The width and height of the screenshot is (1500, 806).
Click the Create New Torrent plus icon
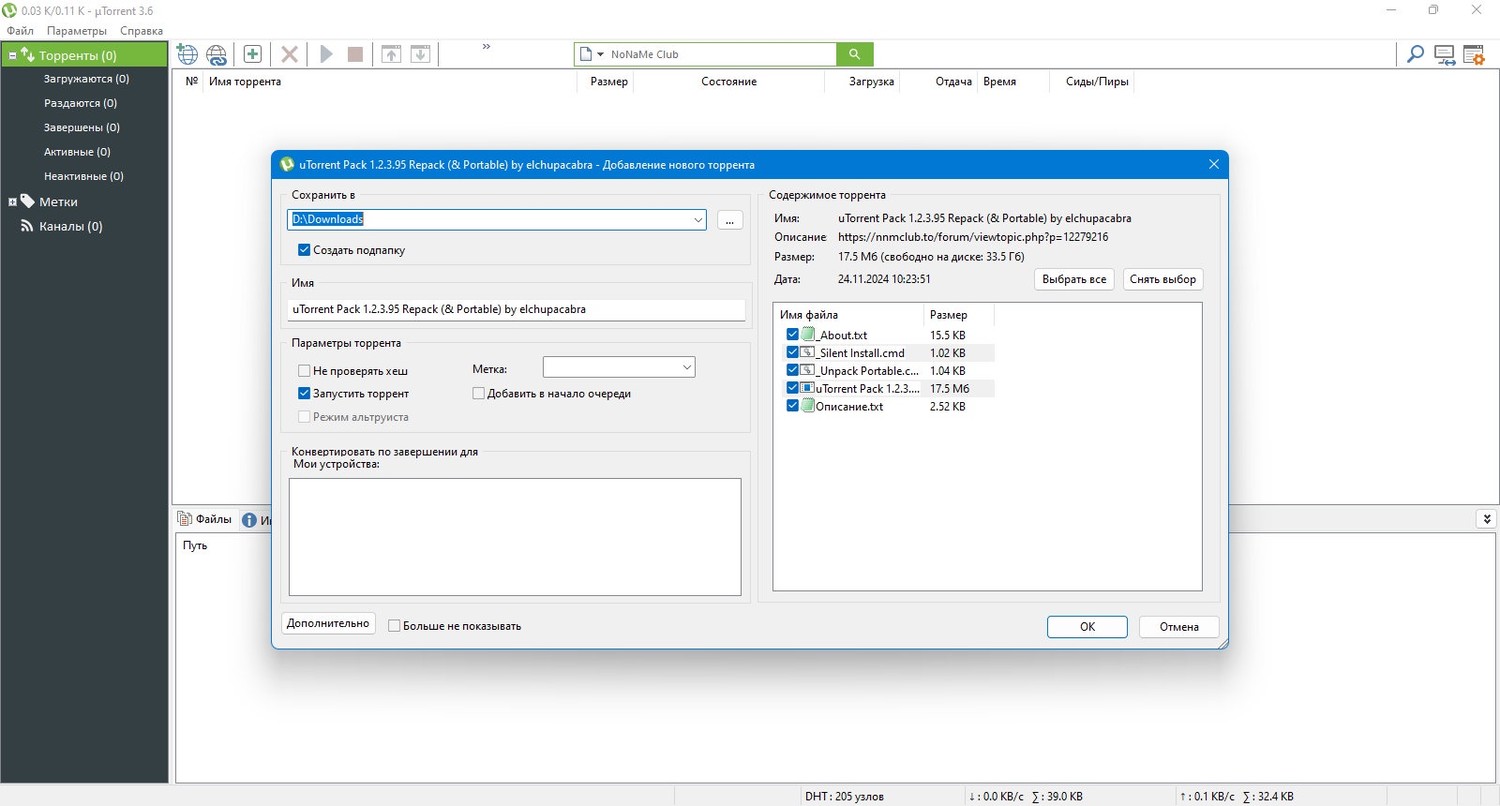click(253, 54)
